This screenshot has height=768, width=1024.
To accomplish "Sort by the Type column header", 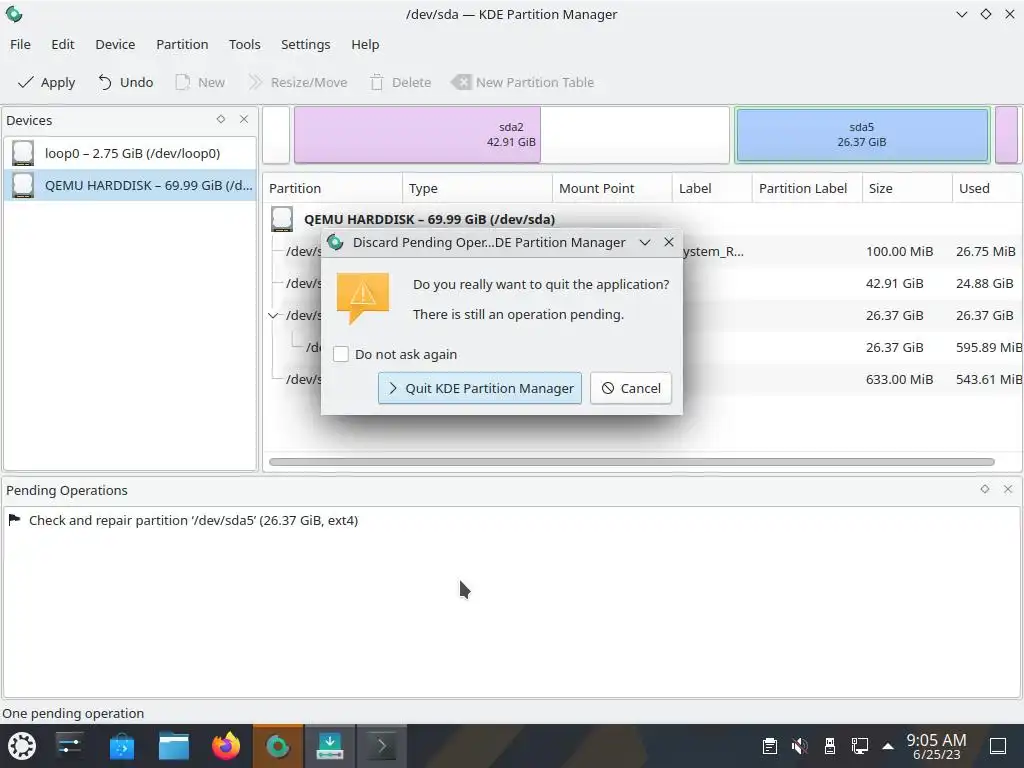I will pyautogui.click(x=477, y=188).
